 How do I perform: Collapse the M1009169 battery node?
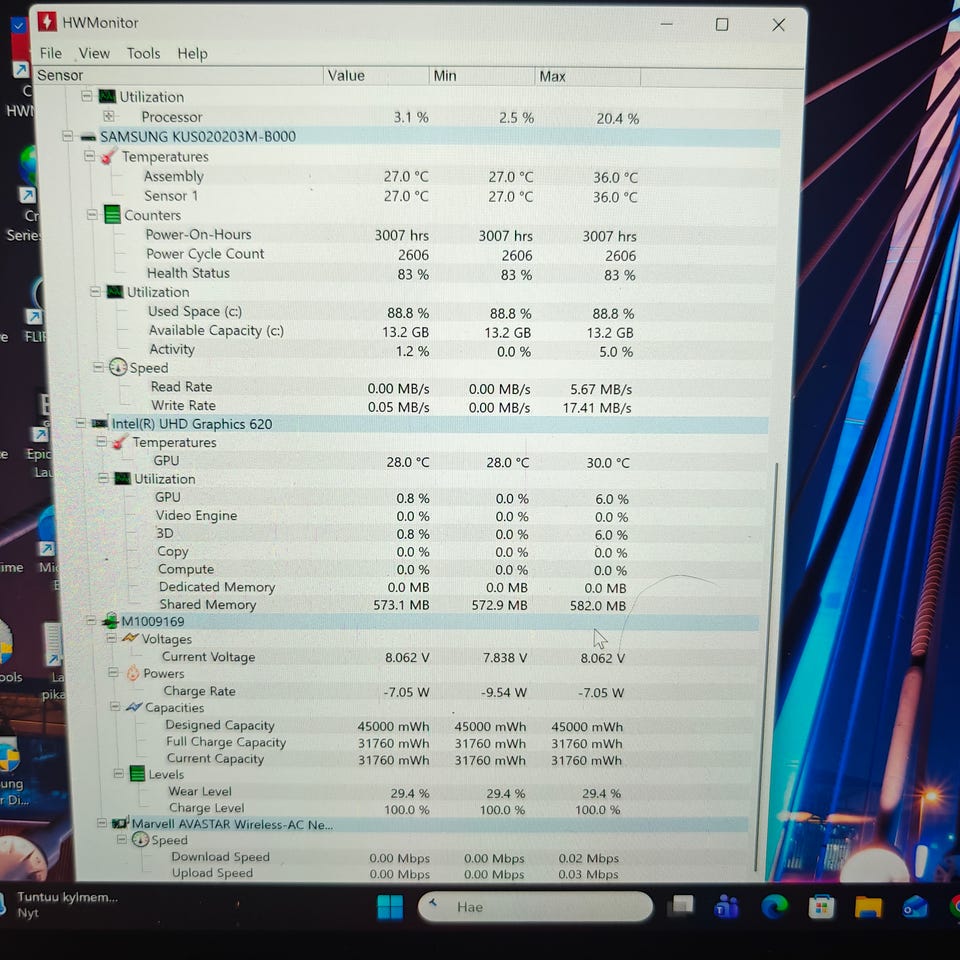91,621
